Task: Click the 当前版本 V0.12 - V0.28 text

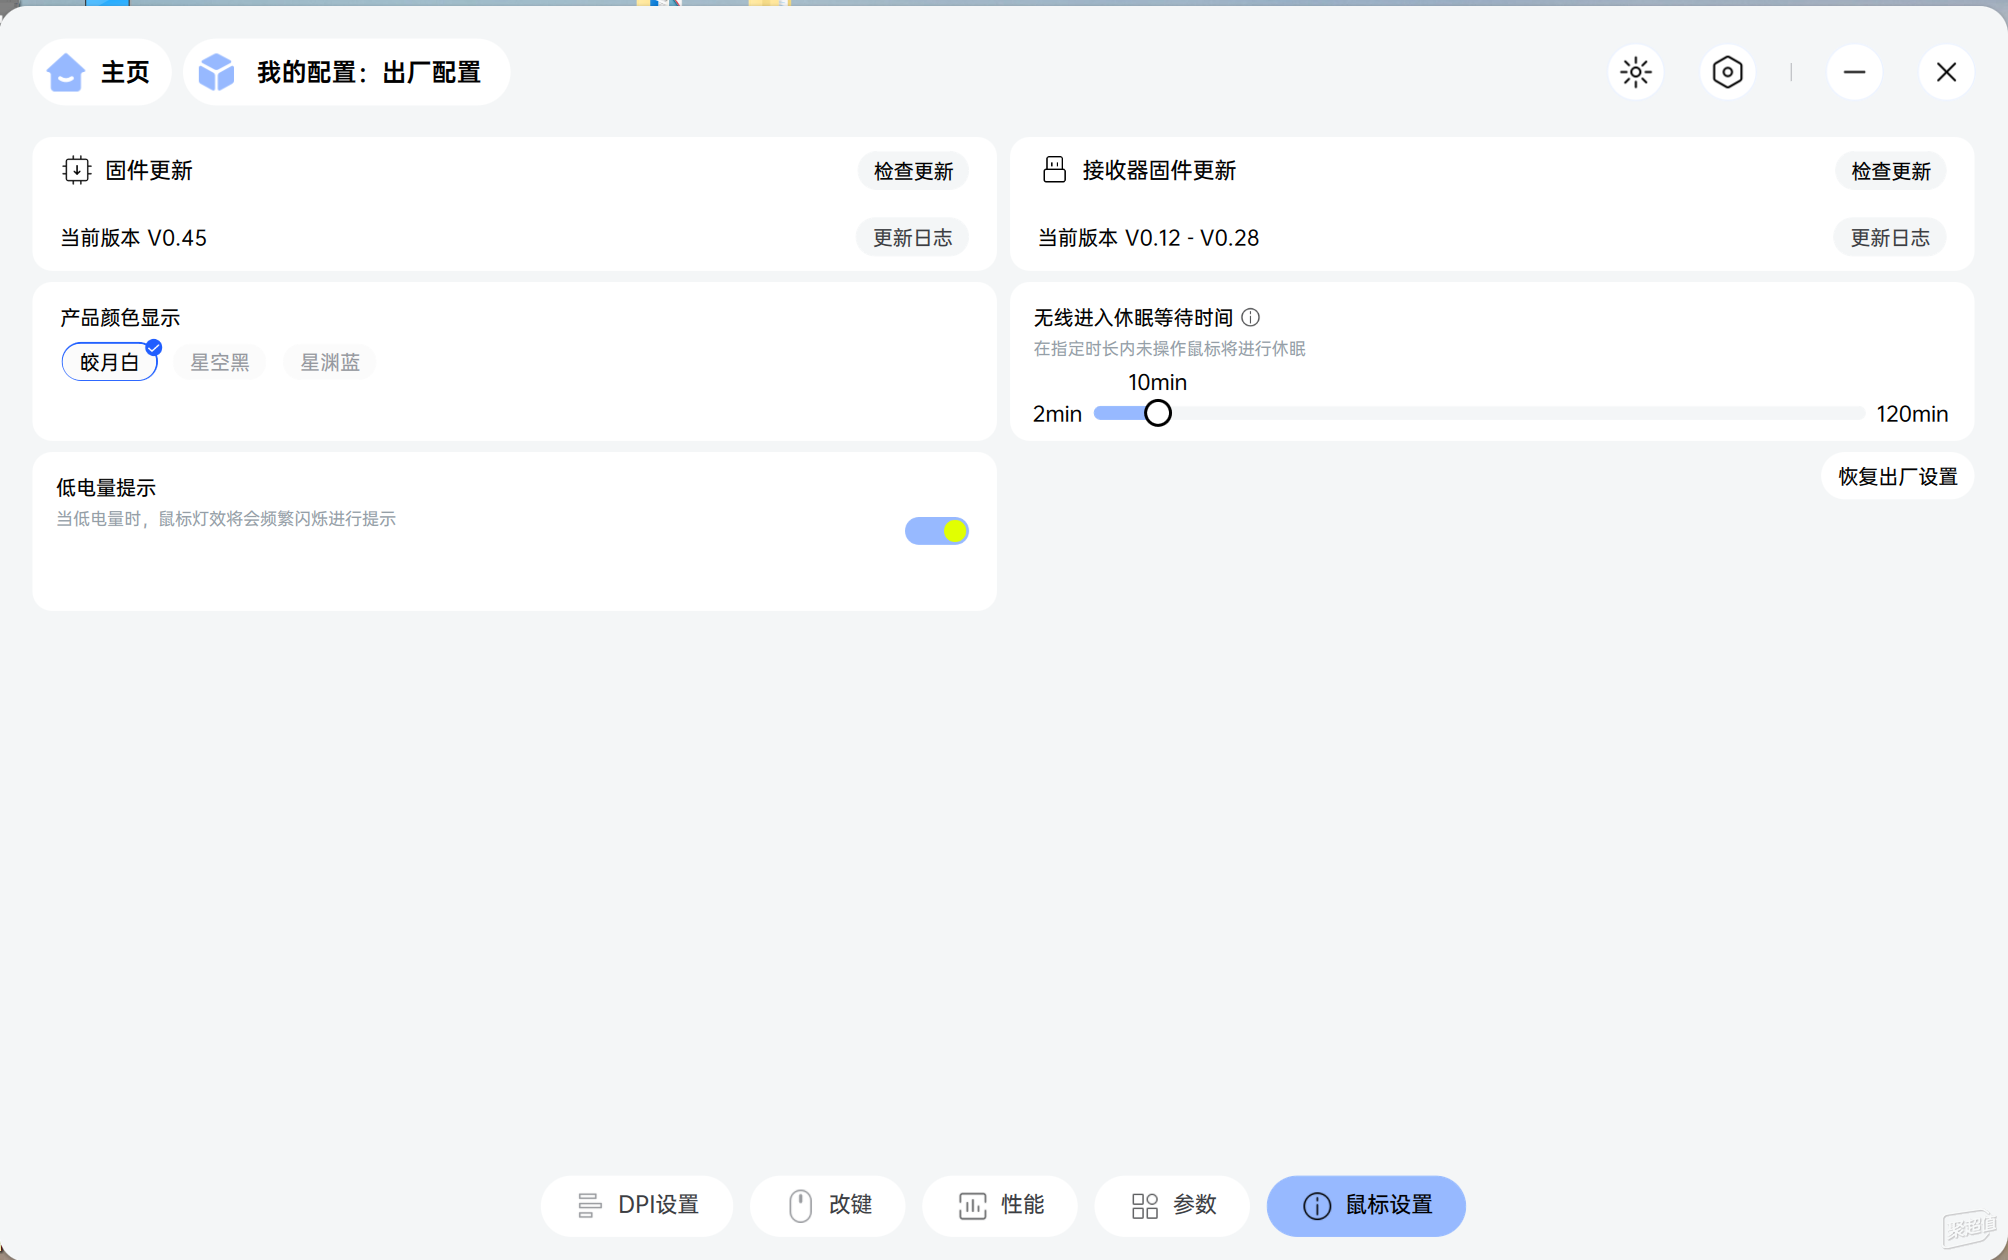Action: (x=1148, y=238)
